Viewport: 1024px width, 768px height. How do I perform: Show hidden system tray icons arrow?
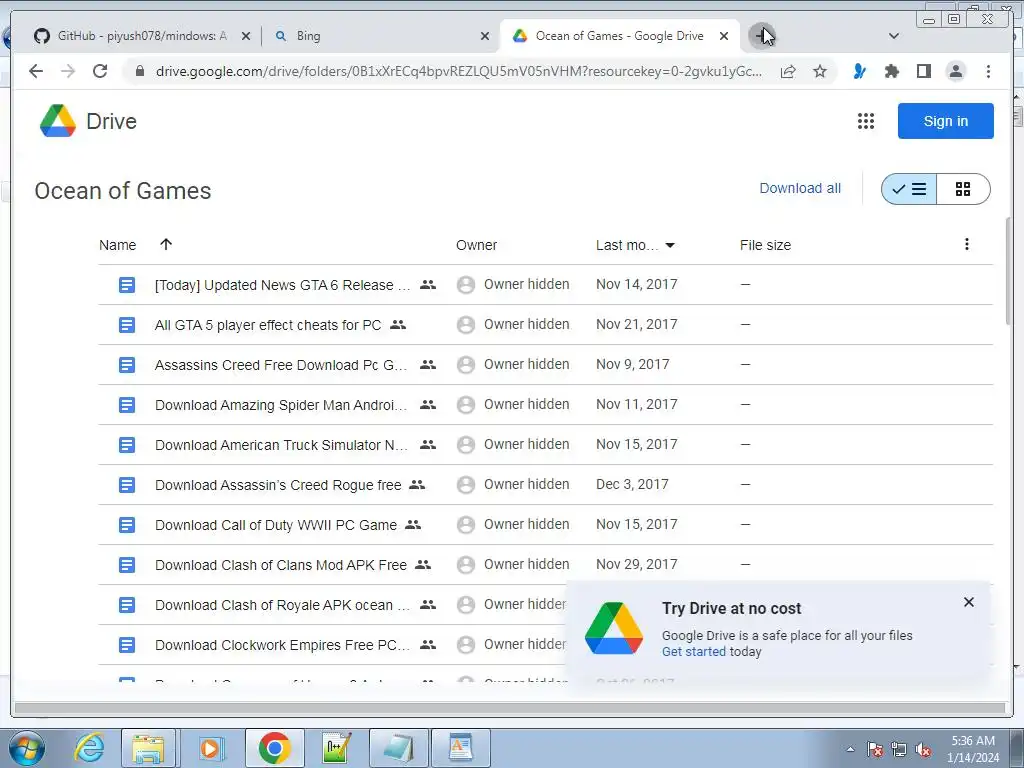(x=850, y=749)
